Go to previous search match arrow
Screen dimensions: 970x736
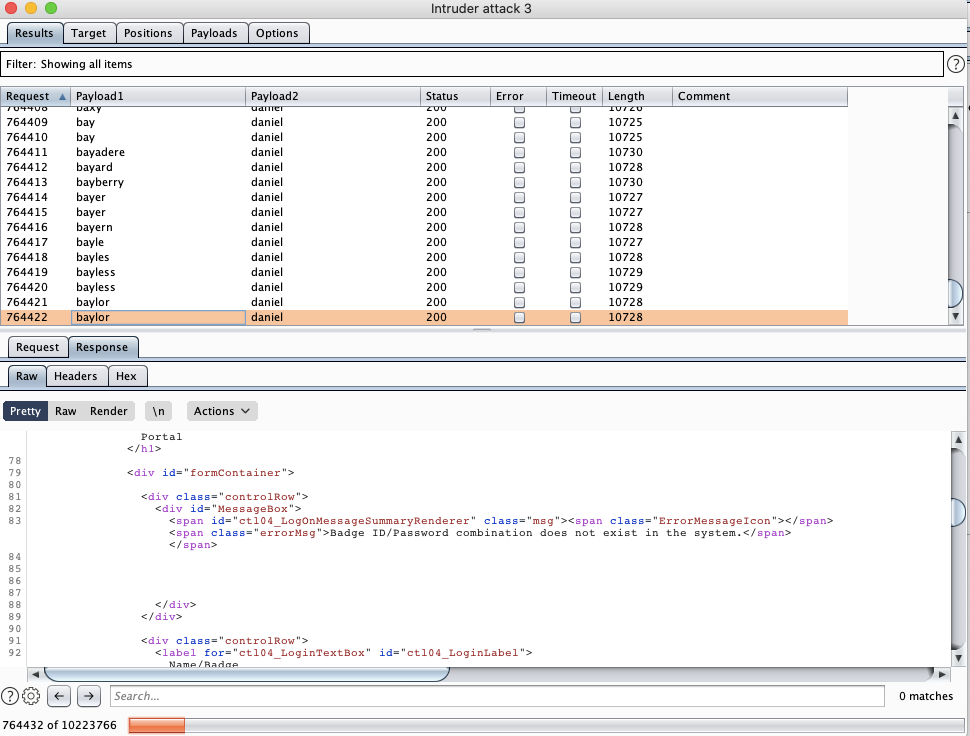(59, 696)
